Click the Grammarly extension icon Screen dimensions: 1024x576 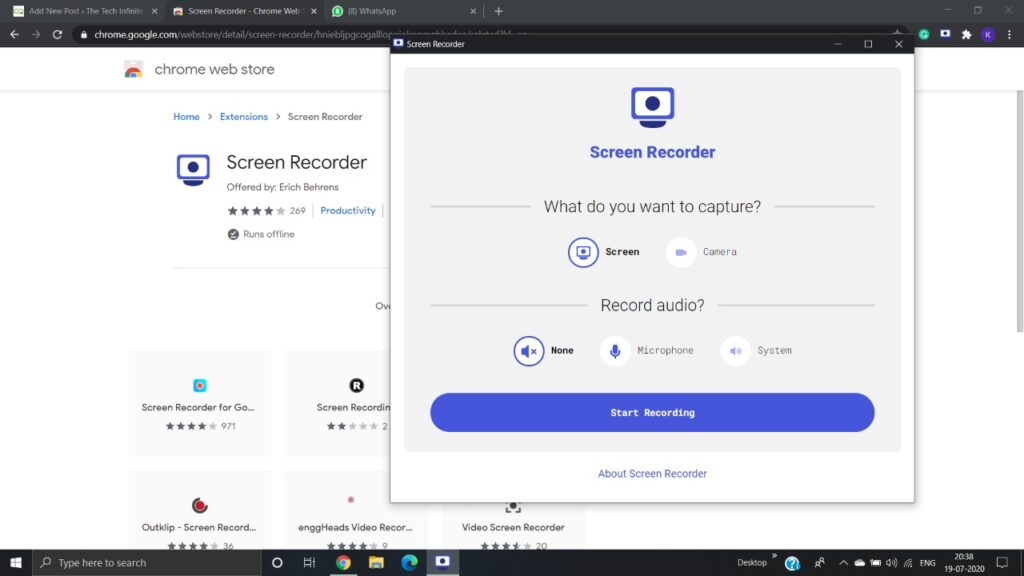(x=923, y=35)
